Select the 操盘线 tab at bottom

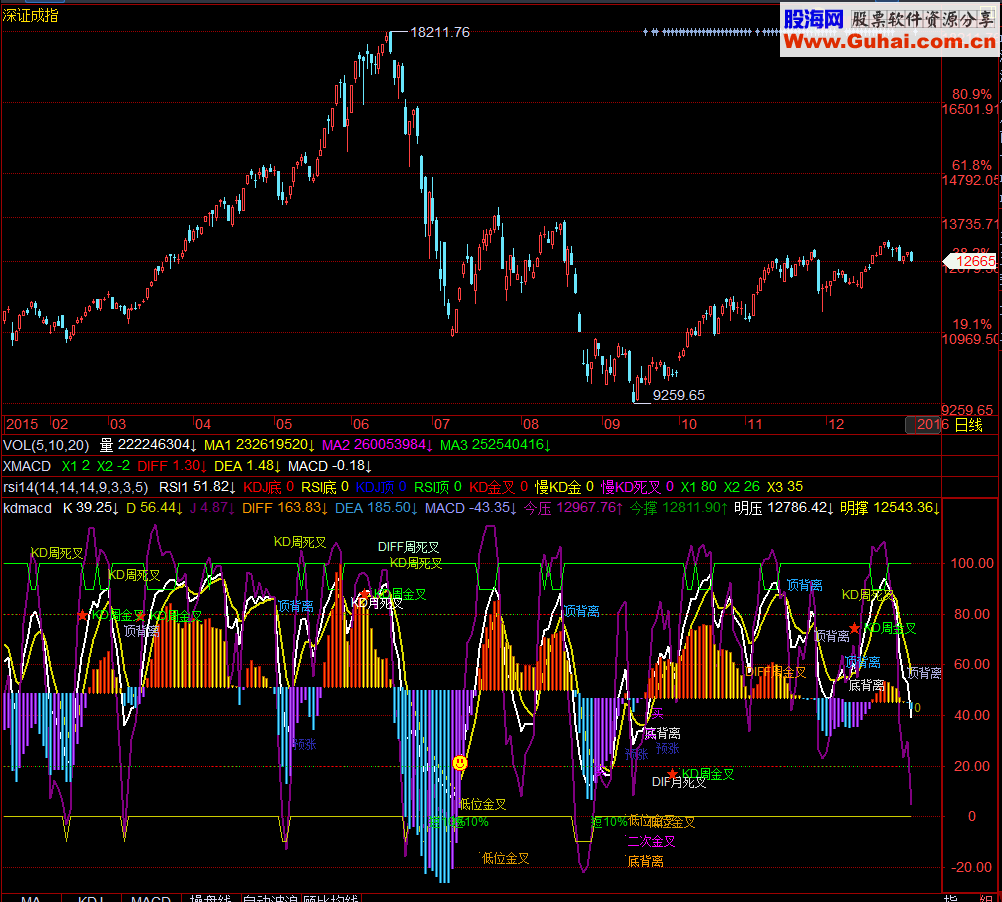pyautogui.click(x=210, y=898)
